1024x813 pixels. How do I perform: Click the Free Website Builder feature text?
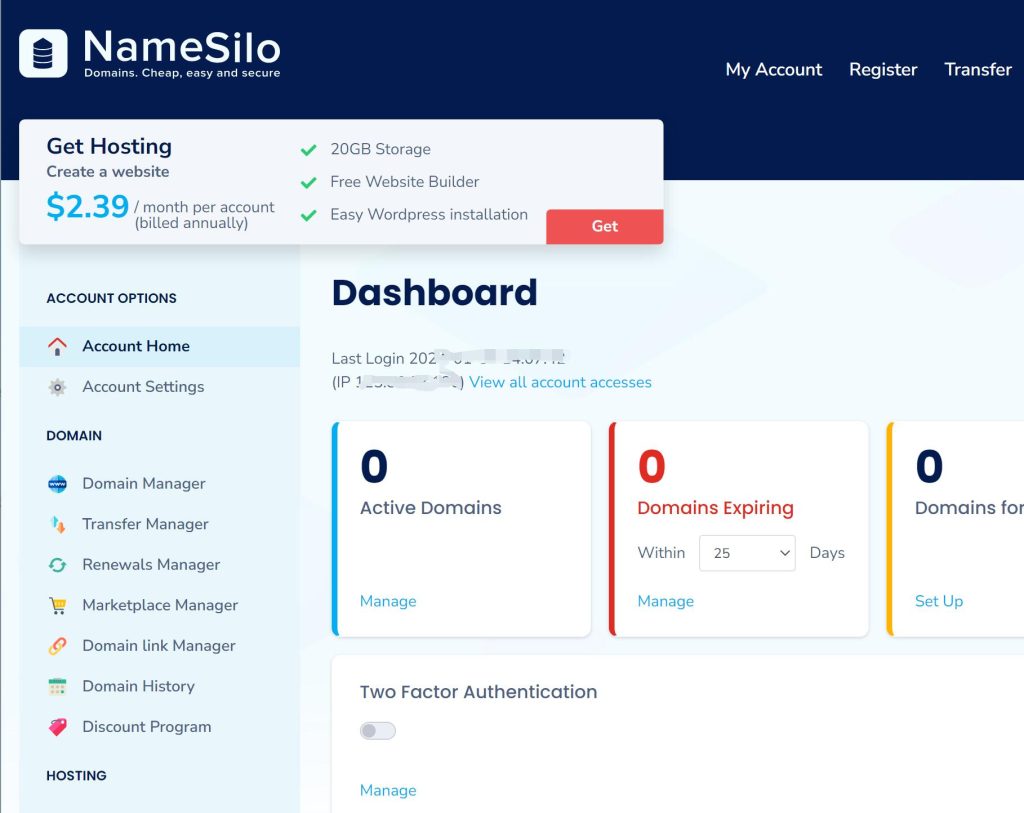coord(404,182)
